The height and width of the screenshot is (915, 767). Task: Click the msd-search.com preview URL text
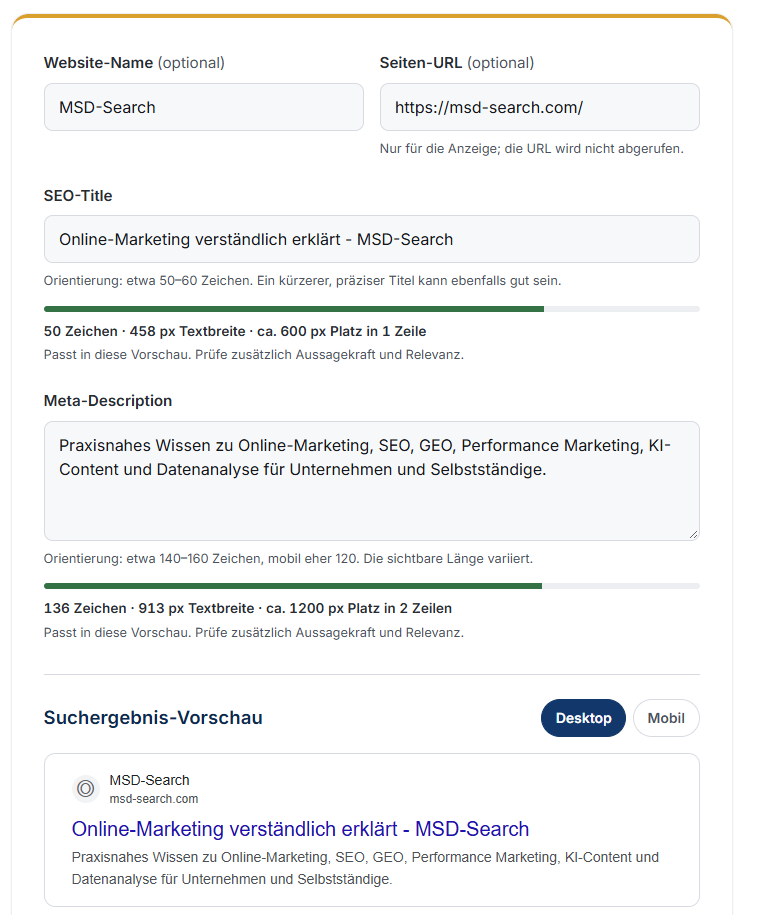click(x=154, y=799)
